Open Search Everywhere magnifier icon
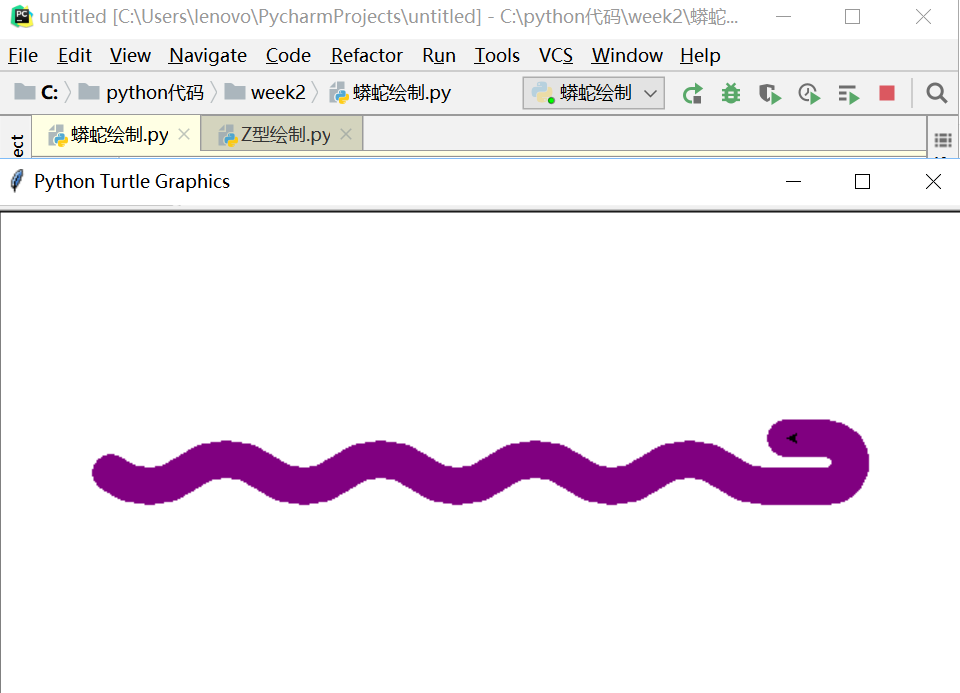 coord(936,93)
